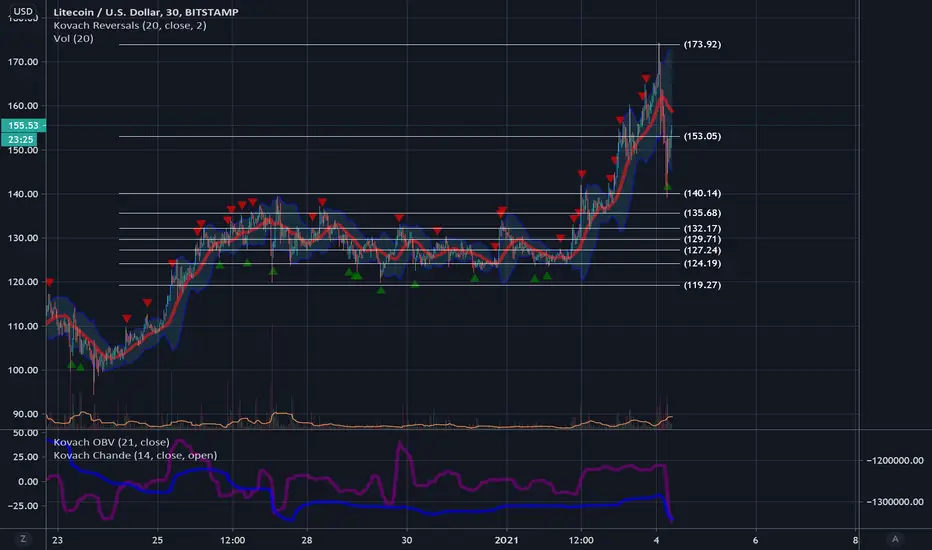Click the (140.14) price level label

702,193
